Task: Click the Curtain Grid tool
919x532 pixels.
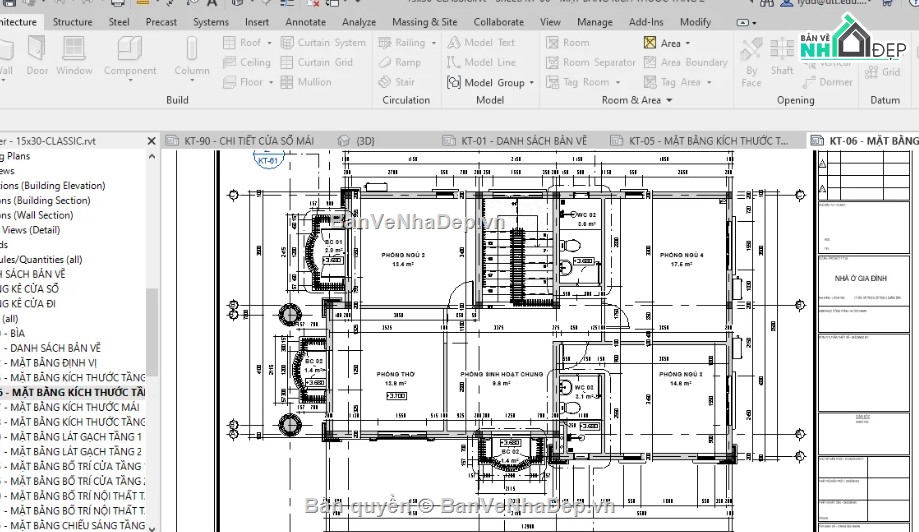Action: pos(316,62)
